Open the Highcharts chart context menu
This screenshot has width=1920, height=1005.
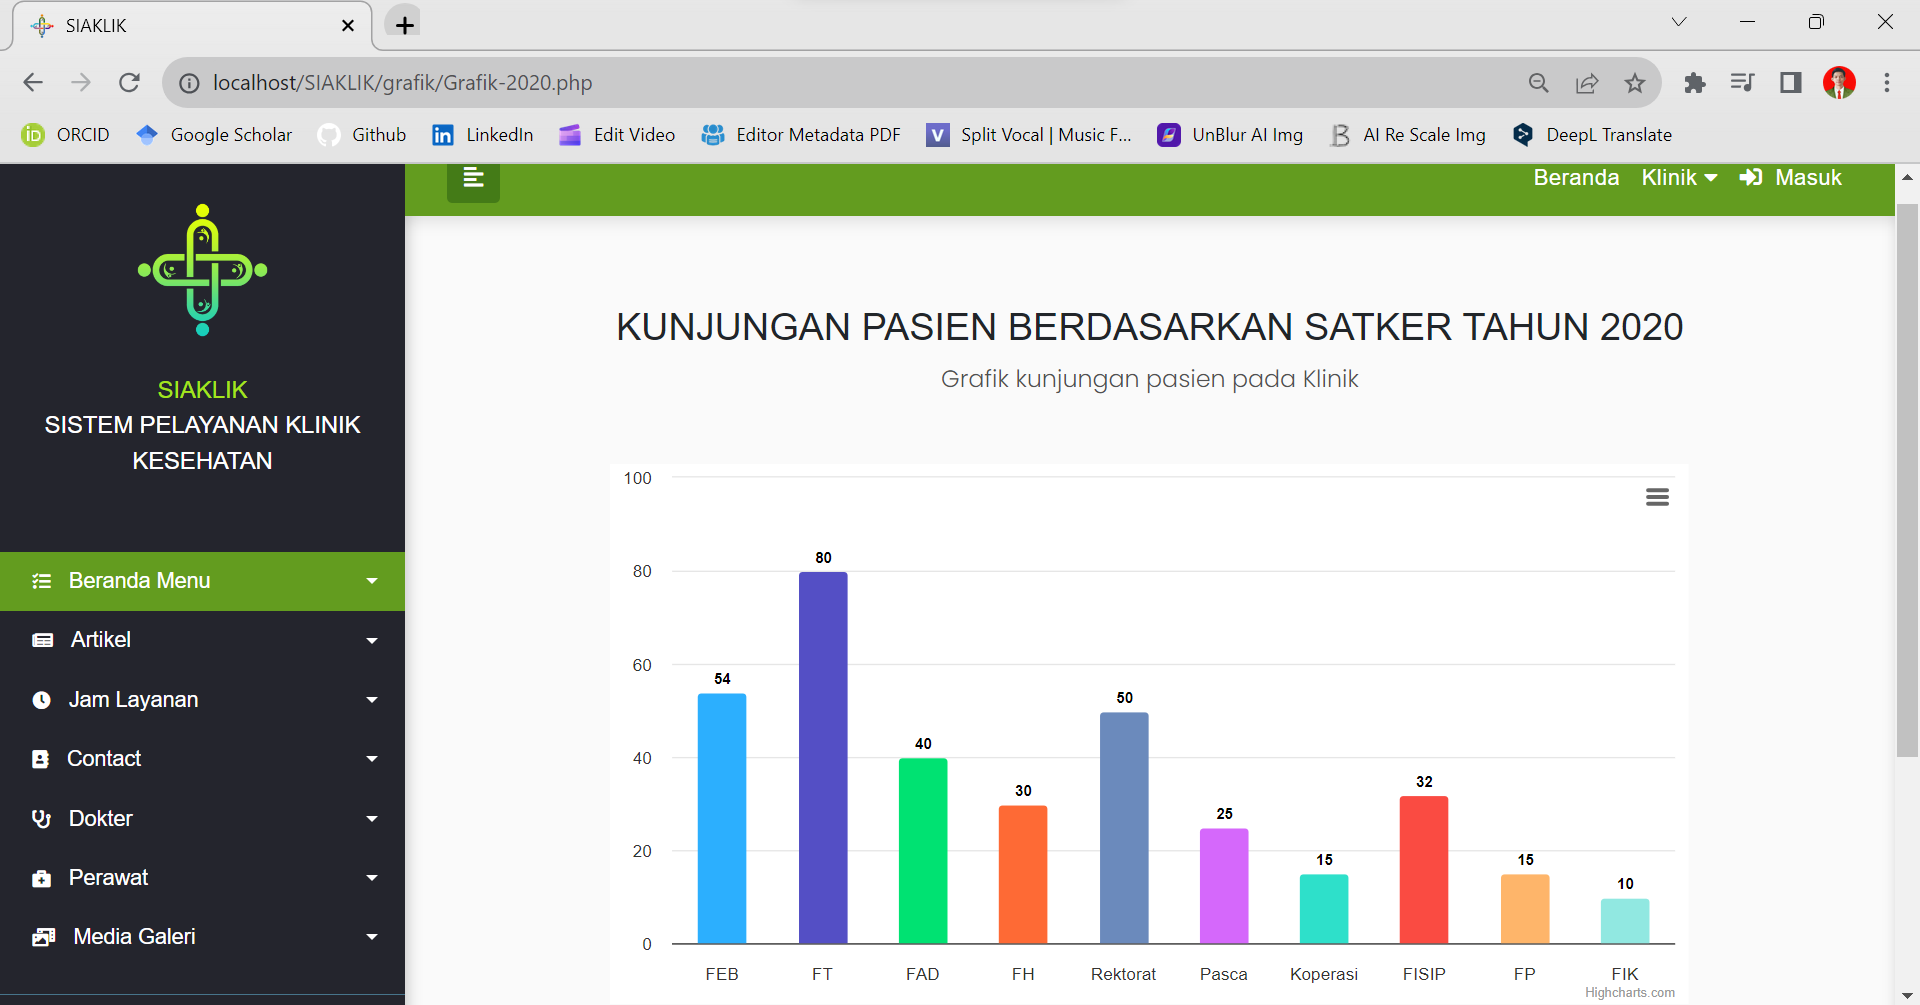[1657, 497]
